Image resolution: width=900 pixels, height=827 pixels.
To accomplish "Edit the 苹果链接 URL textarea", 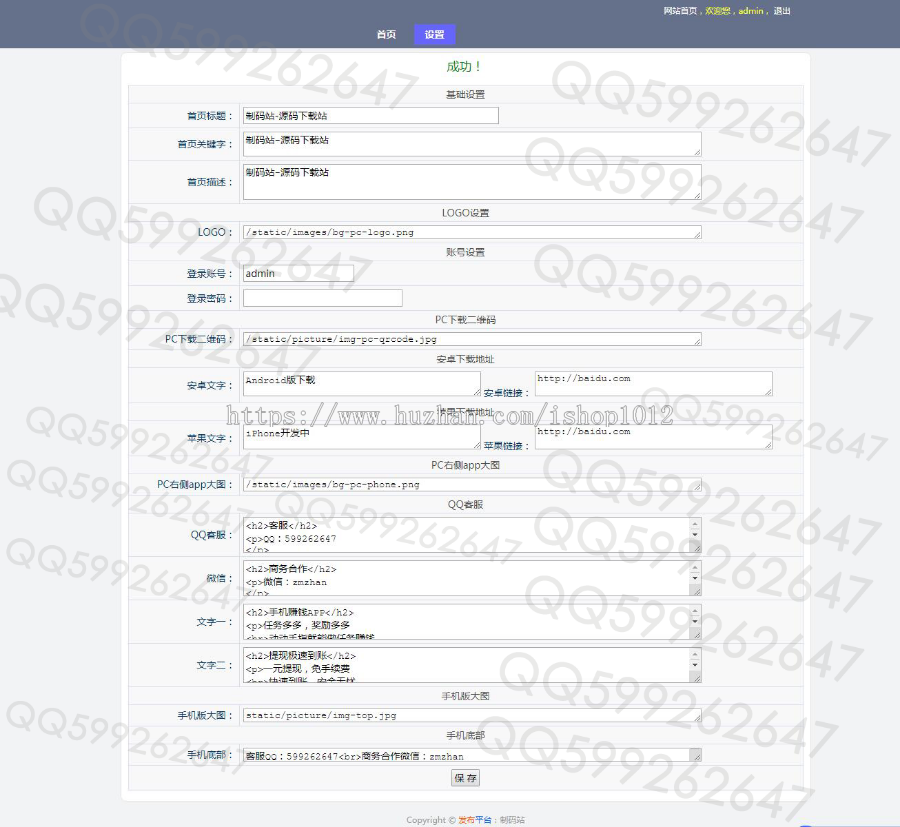I will [654, 437].
